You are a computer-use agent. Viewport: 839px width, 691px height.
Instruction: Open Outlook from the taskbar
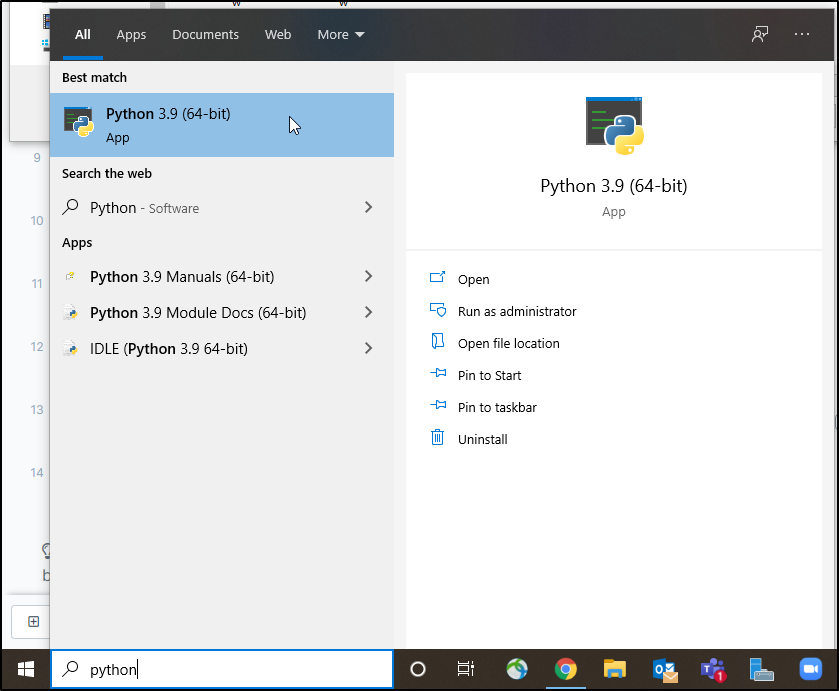(664, 669)
